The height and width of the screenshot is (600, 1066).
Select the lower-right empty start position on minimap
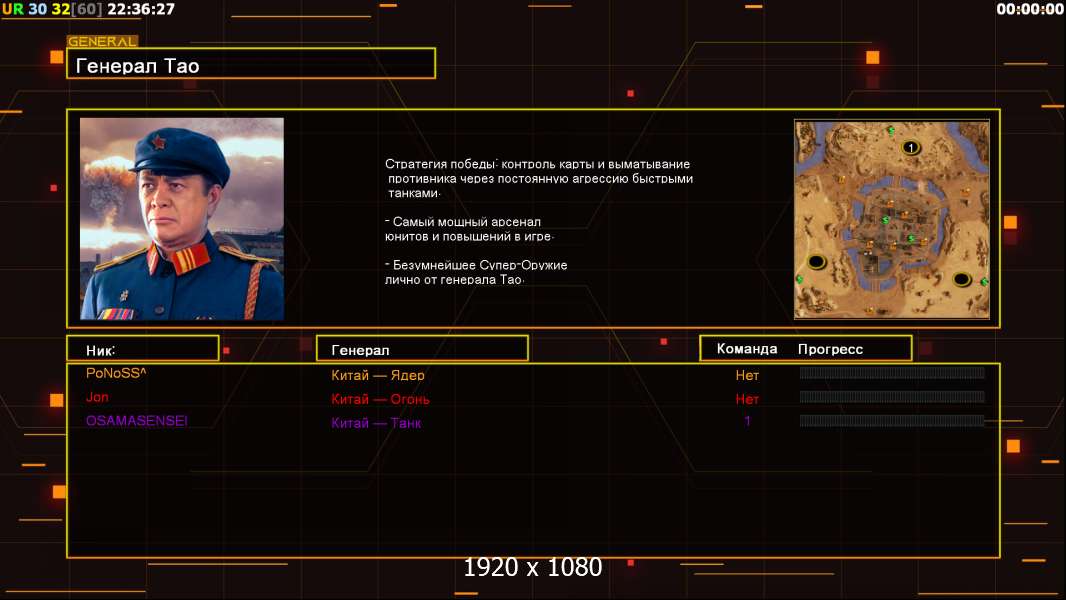(961, 279)
